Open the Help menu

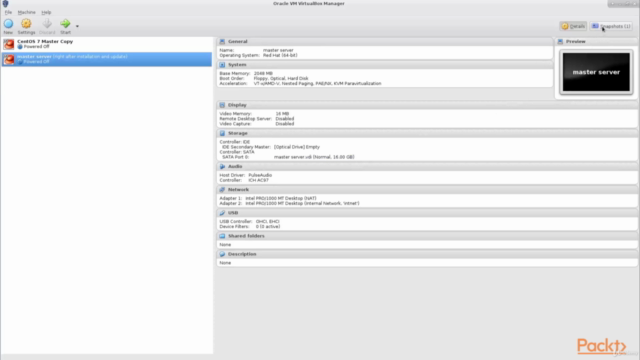tap(46, 12)
